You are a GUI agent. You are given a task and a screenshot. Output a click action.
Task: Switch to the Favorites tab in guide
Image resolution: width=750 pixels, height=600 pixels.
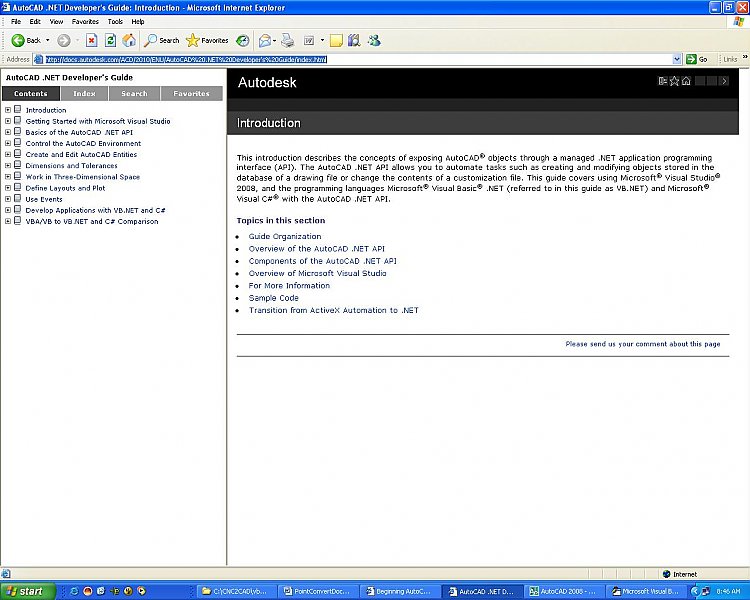191,93
